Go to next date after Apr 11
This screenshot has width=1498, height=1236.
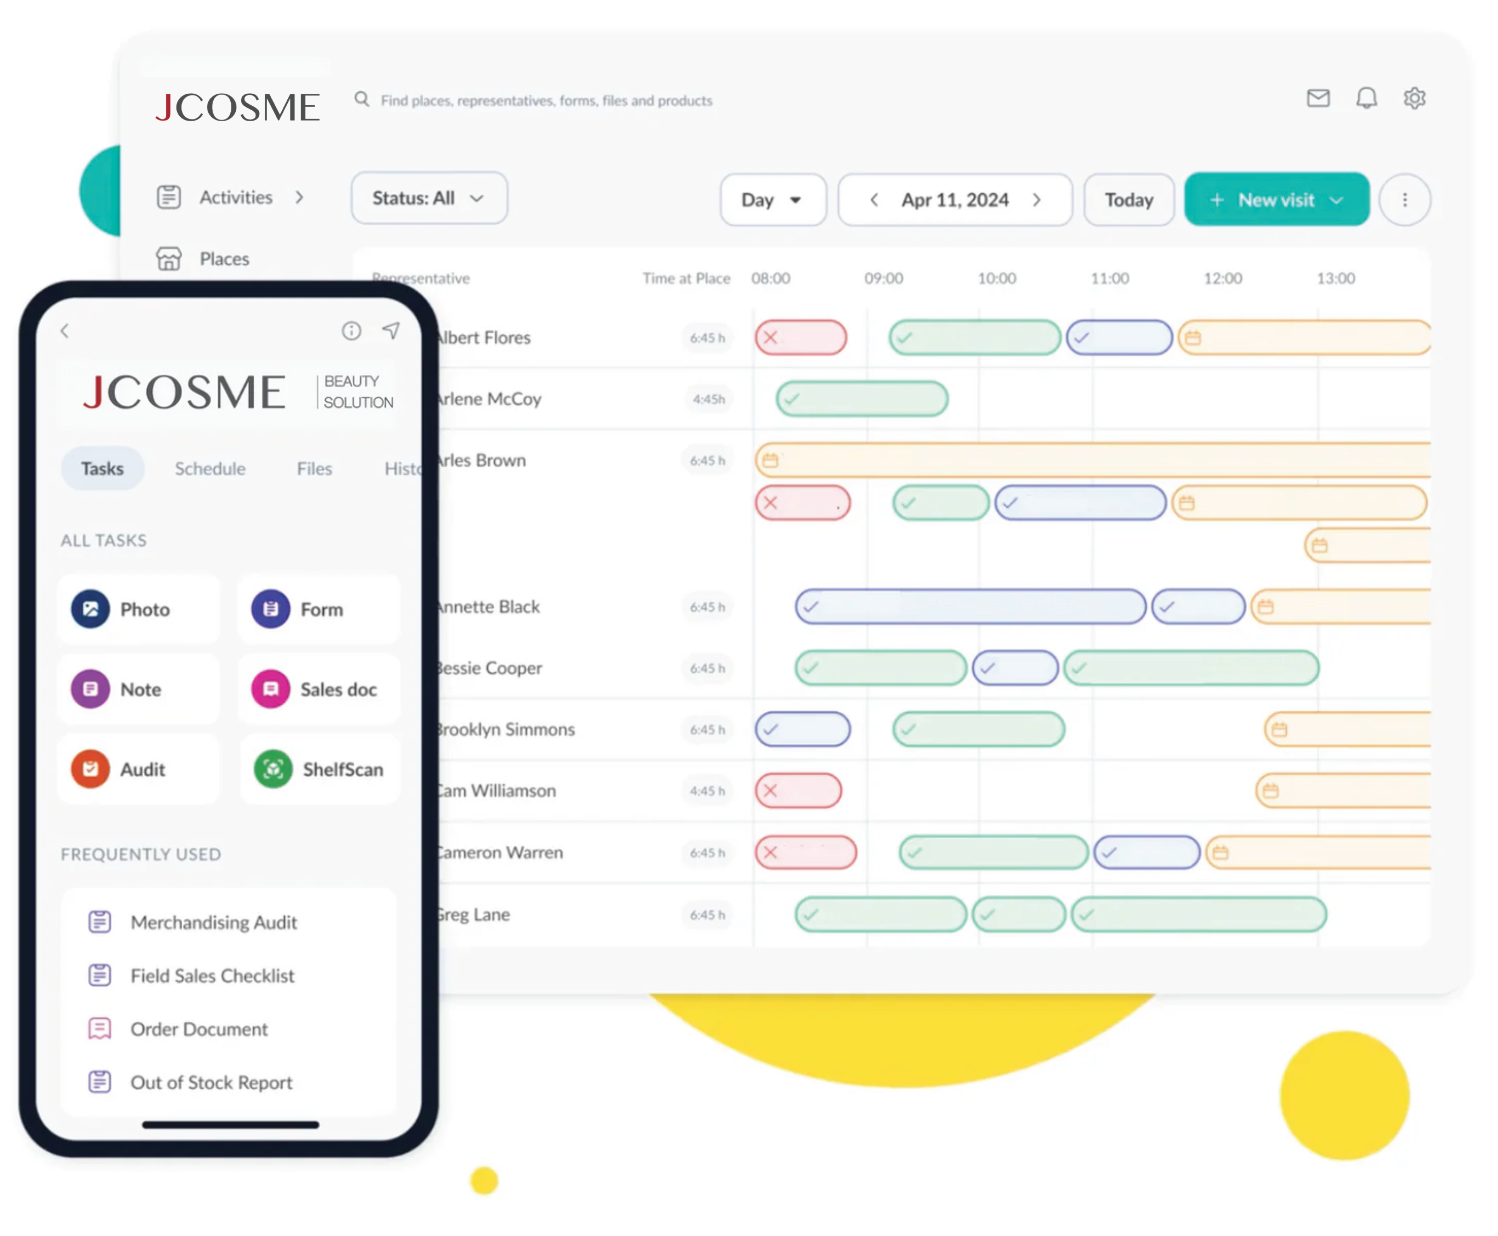(1037, 200)
